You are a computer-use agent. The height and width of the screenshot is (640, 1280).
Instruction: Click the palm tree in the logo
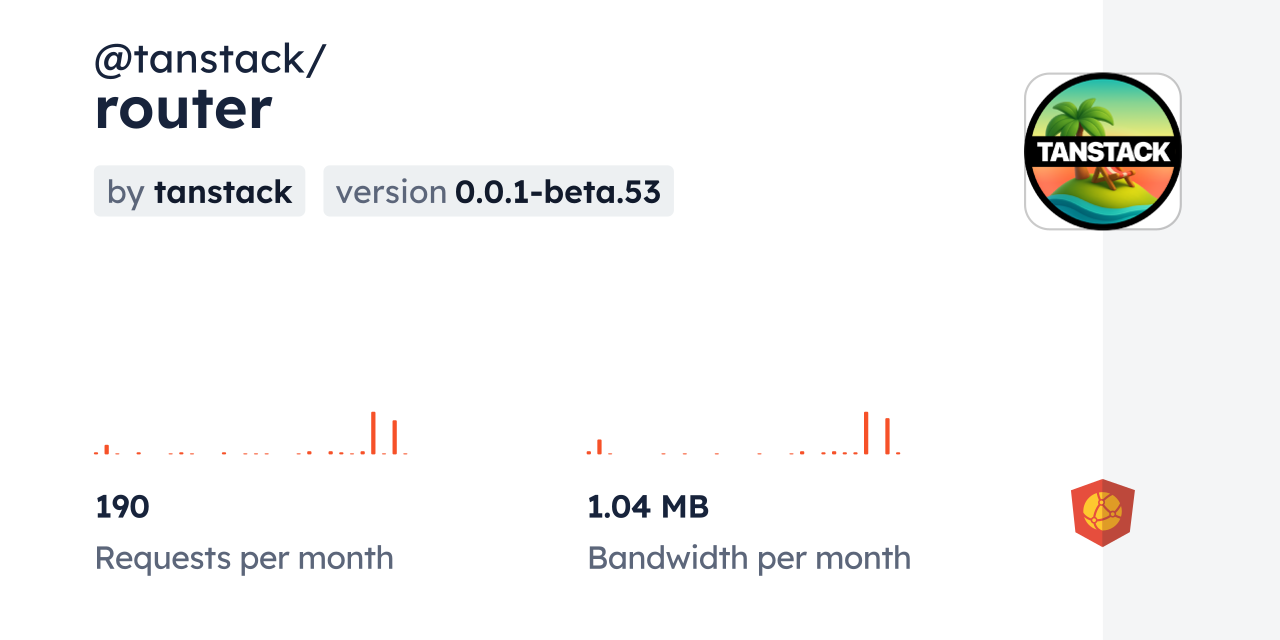click(x=1089, y=116)
